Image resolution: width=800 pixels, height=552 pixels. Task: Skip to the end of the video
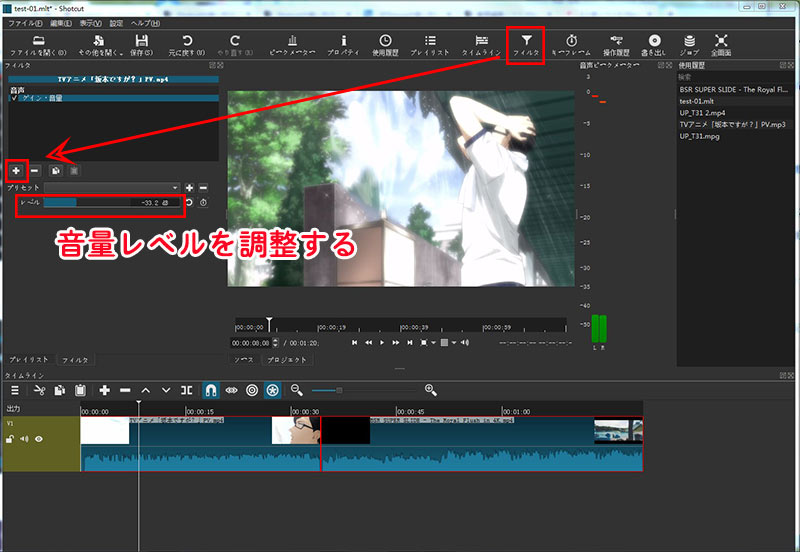click(410, 343)
